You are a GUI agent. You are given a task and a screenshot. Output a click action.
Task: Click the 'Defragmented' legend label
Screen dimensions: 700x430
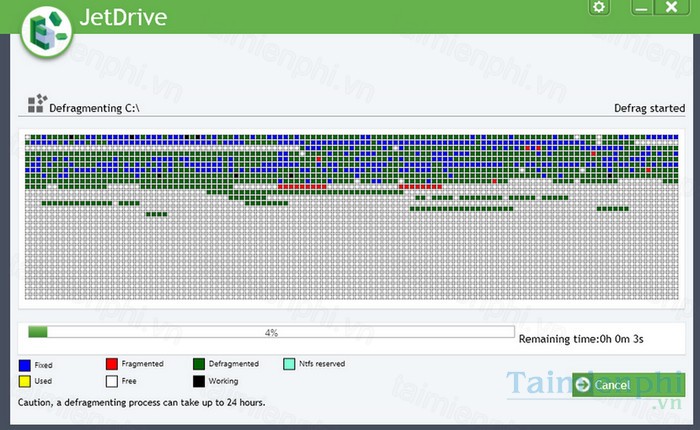click(x=233, y=364)
